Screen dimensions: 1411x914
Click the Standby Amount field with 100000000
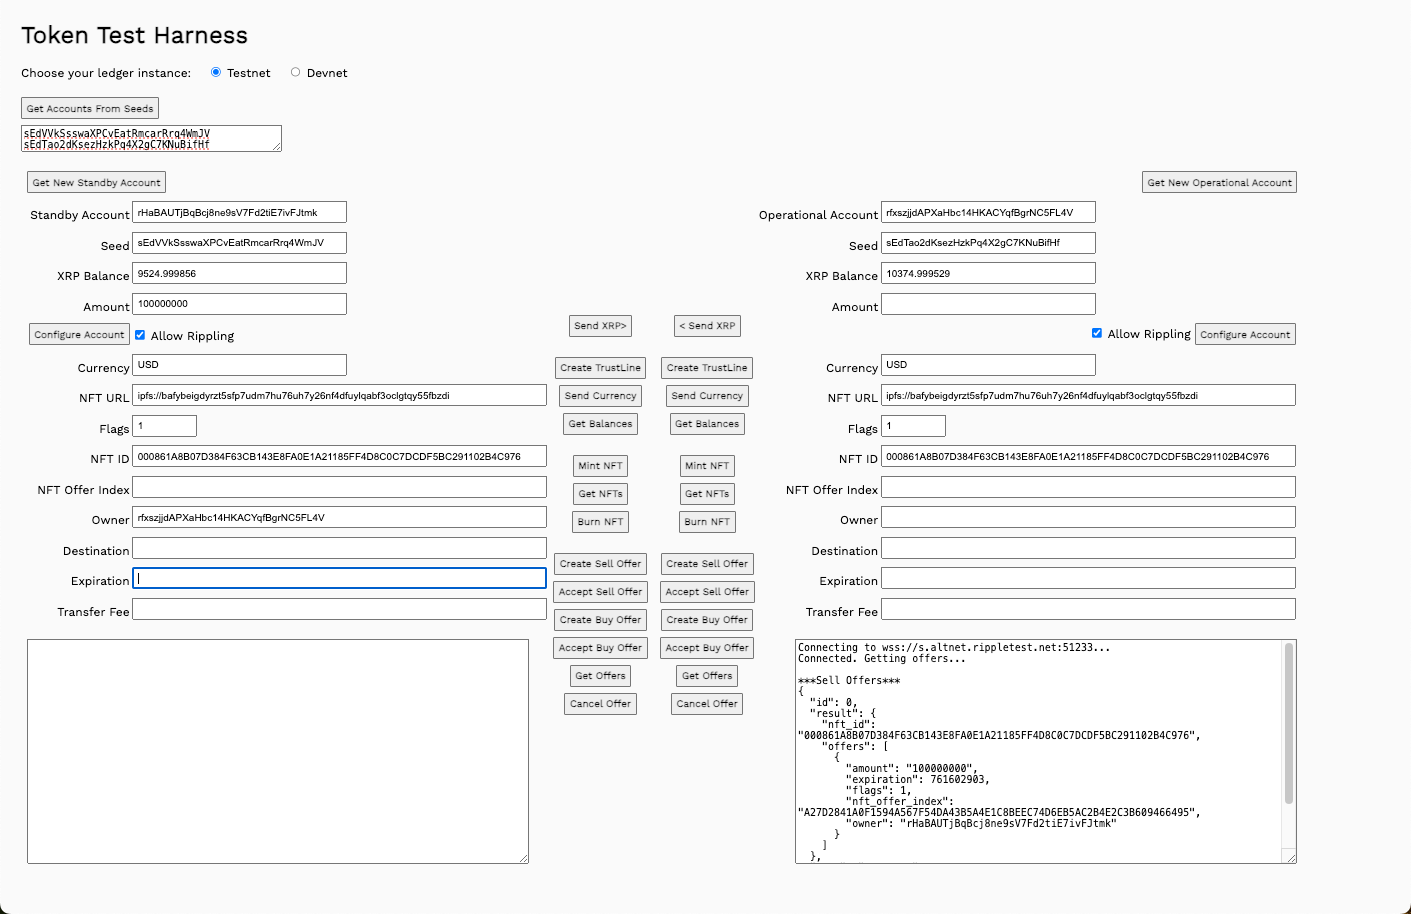239,304
